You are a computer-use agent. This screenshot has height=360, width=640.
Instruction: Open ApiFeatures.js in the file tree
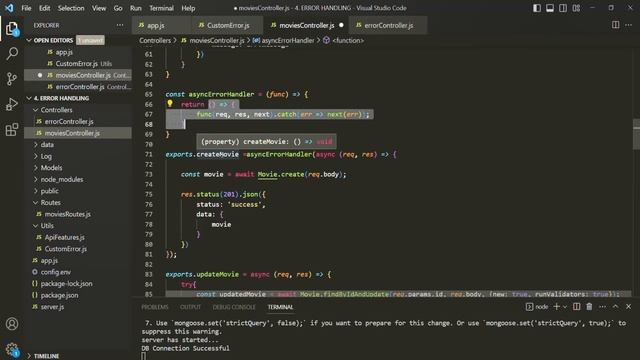click(78, 237)
